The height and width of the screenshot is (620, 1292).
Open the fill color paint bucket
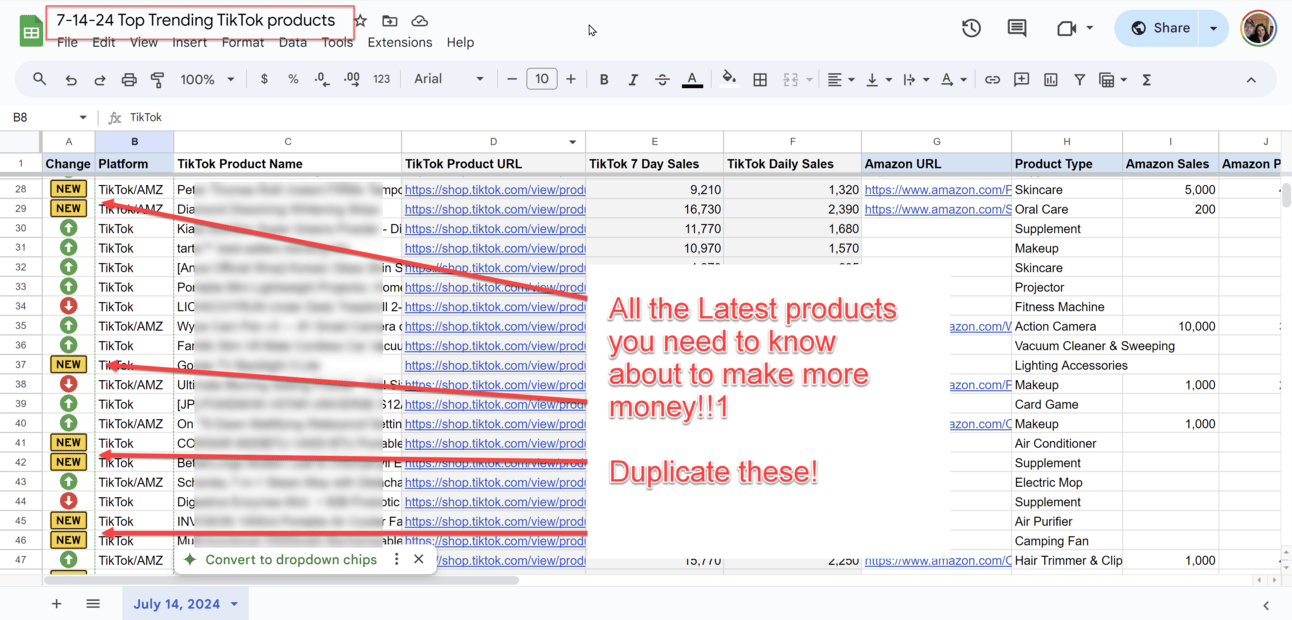(x=729, y=80)
